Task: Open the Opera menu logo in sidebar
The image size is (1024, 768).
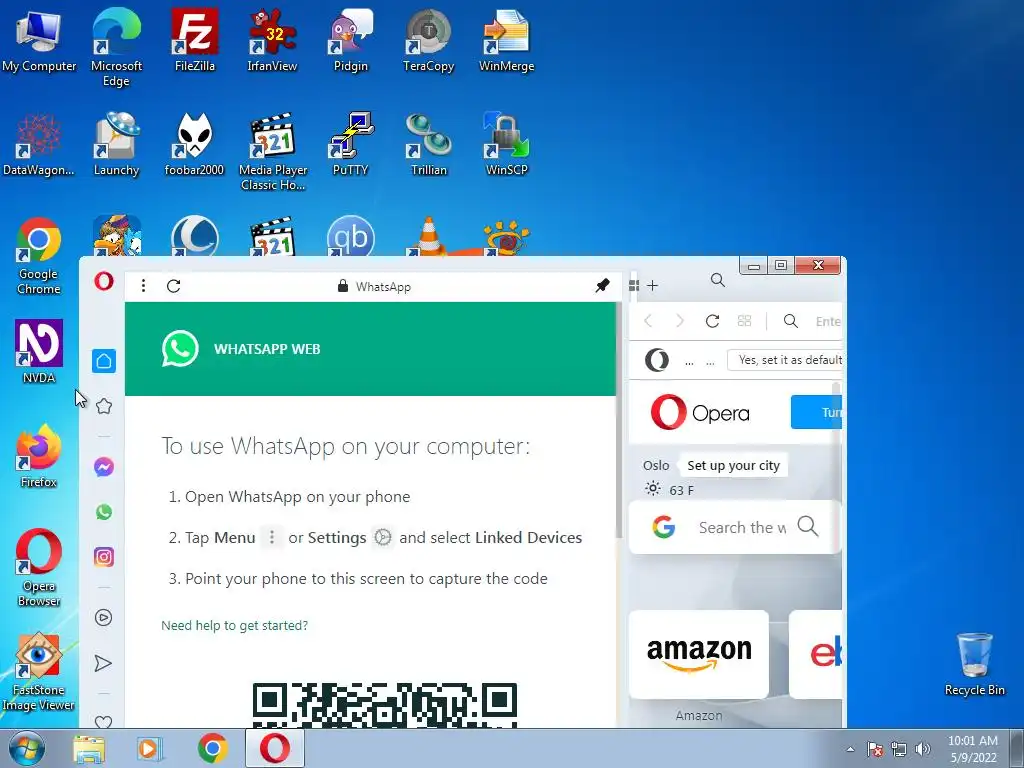Action: pos(104,281)
